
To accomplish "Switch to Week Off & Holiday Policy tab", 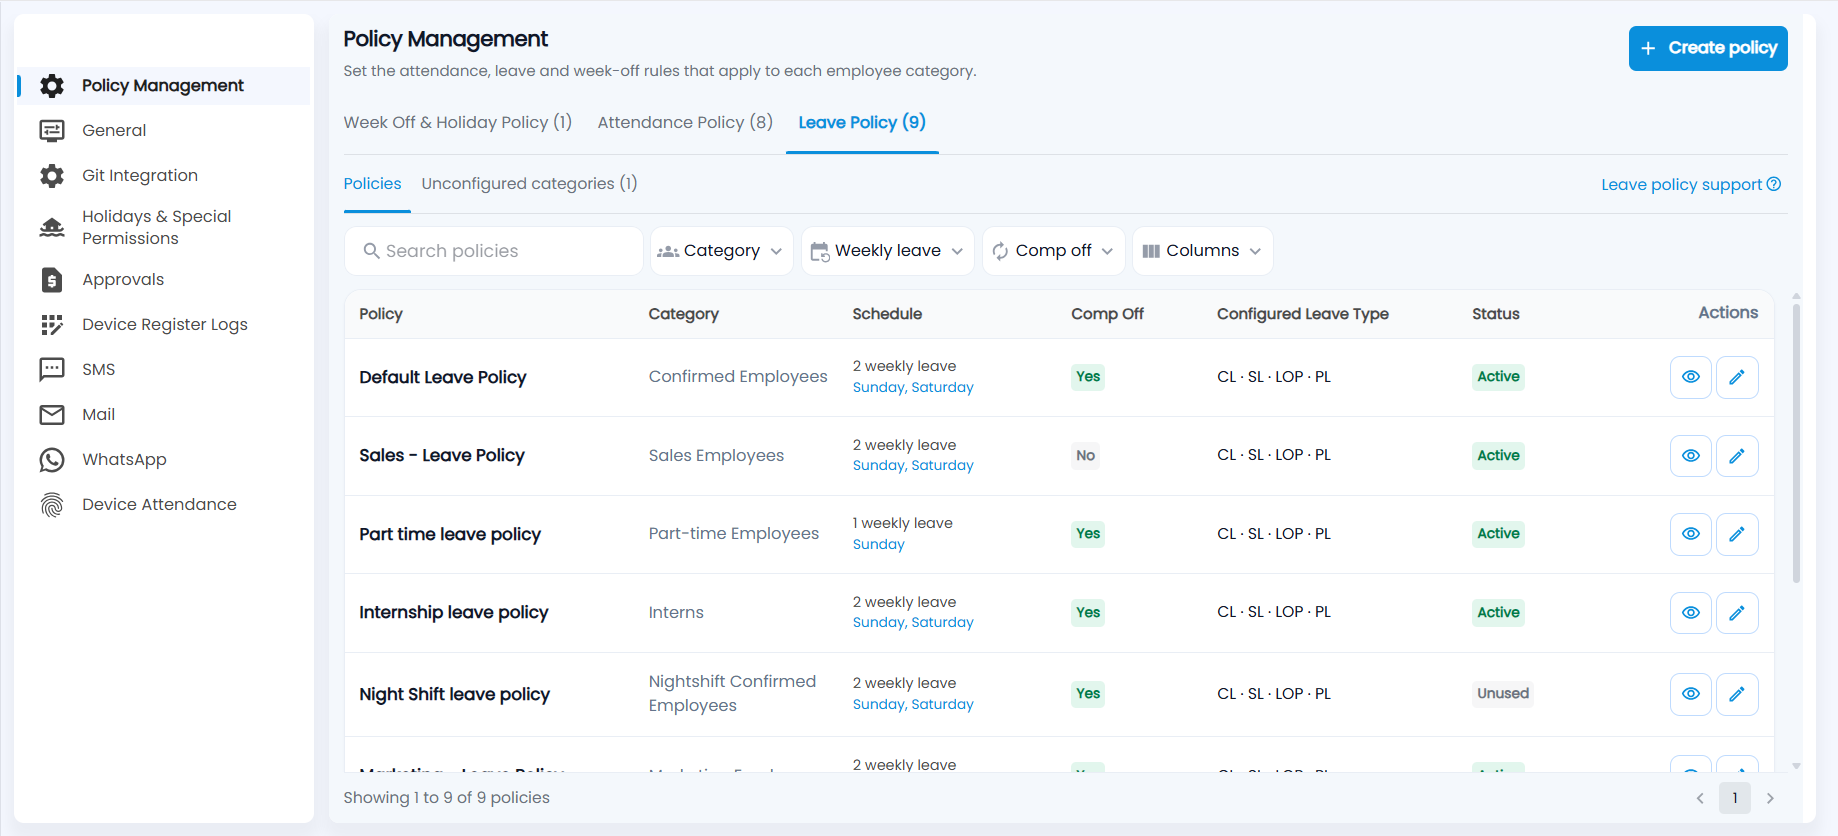I will click(458, 122).
